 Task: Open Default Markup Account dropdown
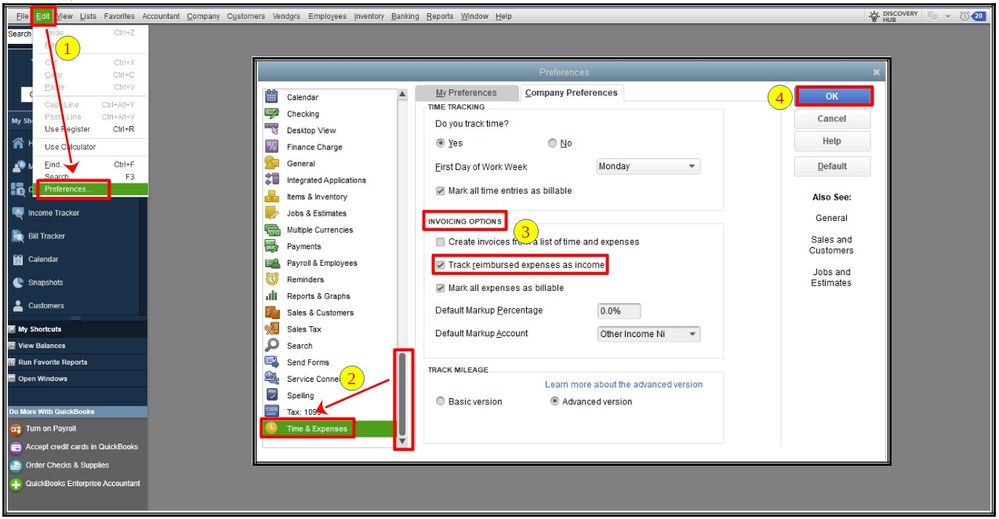coord(648,334)
